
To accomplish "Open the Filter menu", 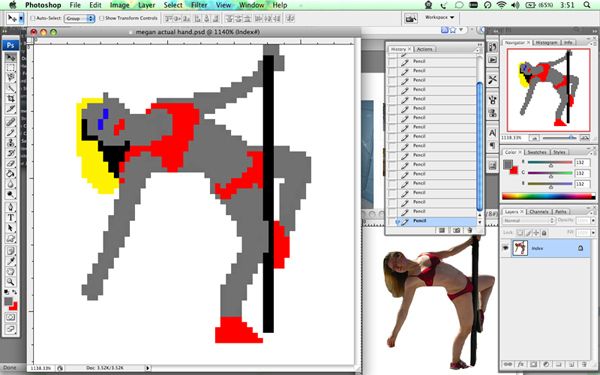I will click(199, 5).
